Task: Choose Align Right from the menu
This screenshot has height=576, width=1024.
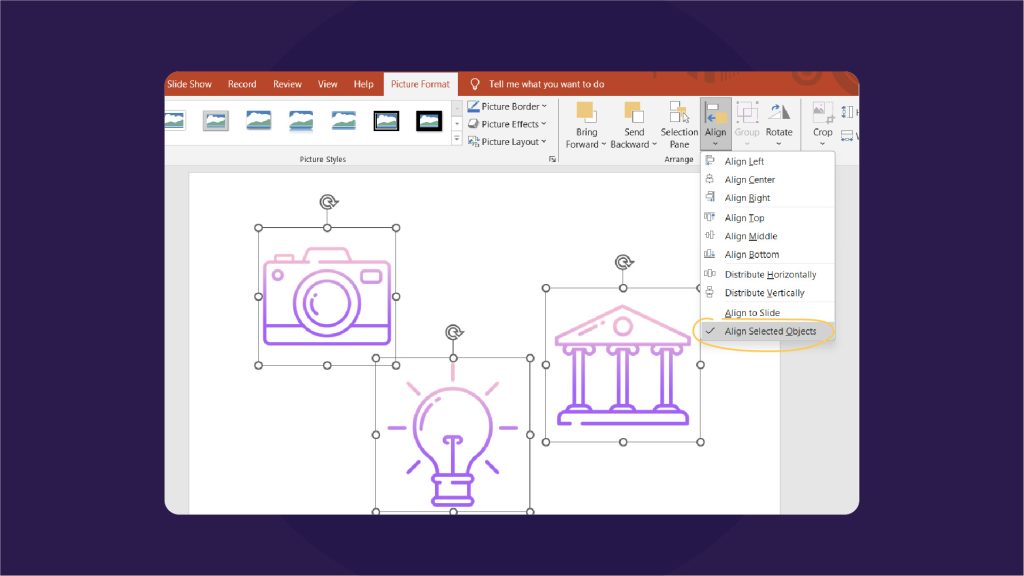Action: (x=768, y=198)
